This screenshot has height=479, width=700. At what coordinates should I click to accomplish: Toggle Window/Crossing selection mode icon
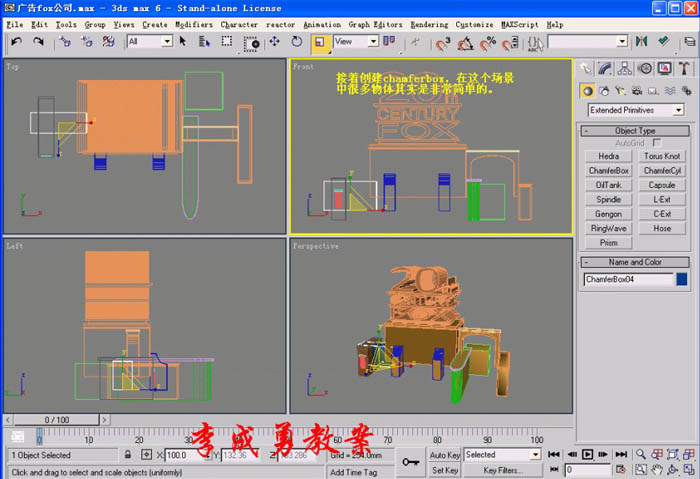coord(251,43)
